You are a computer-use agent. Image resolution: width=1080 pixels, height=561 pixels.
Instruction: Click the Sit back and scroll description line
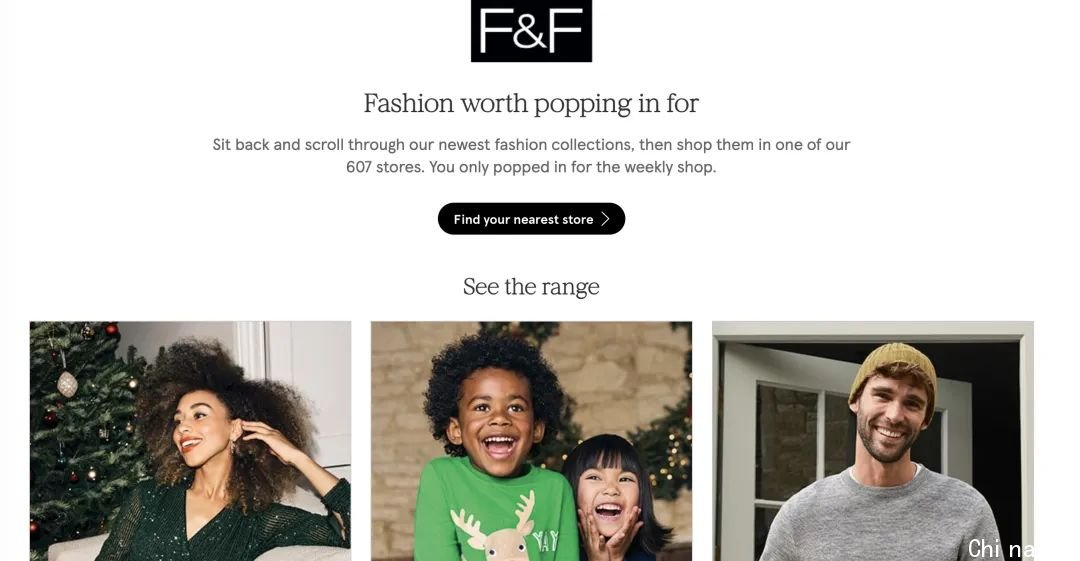pos(531,145)
